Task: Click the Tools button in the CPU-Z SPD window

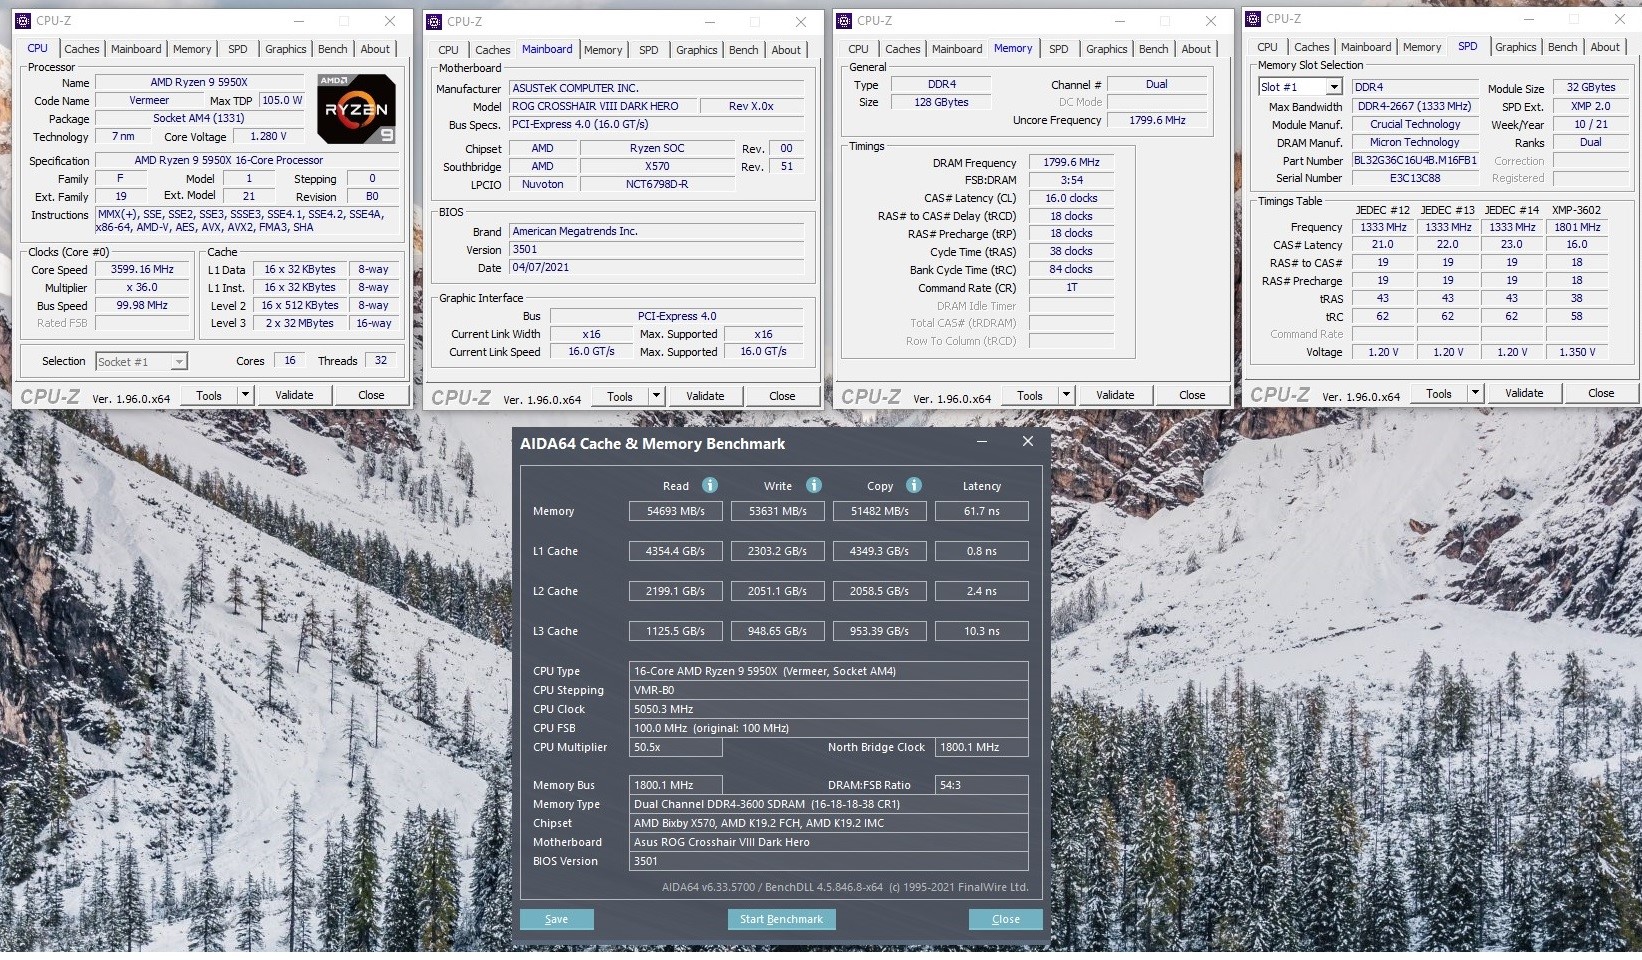Action: pos(1439,393)
